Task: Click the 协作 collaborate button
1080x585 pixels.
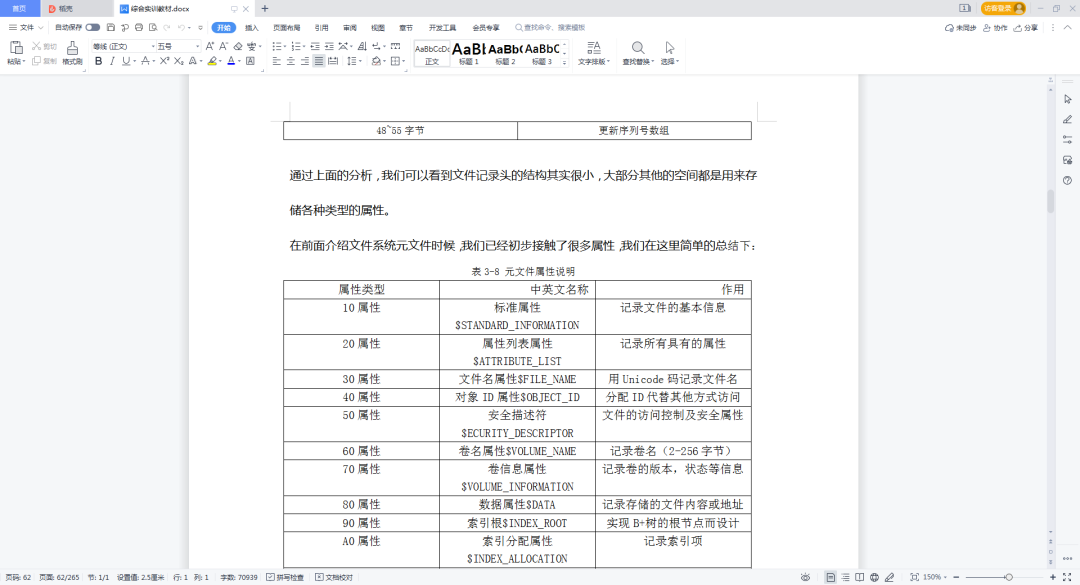Action: (995, 28)
